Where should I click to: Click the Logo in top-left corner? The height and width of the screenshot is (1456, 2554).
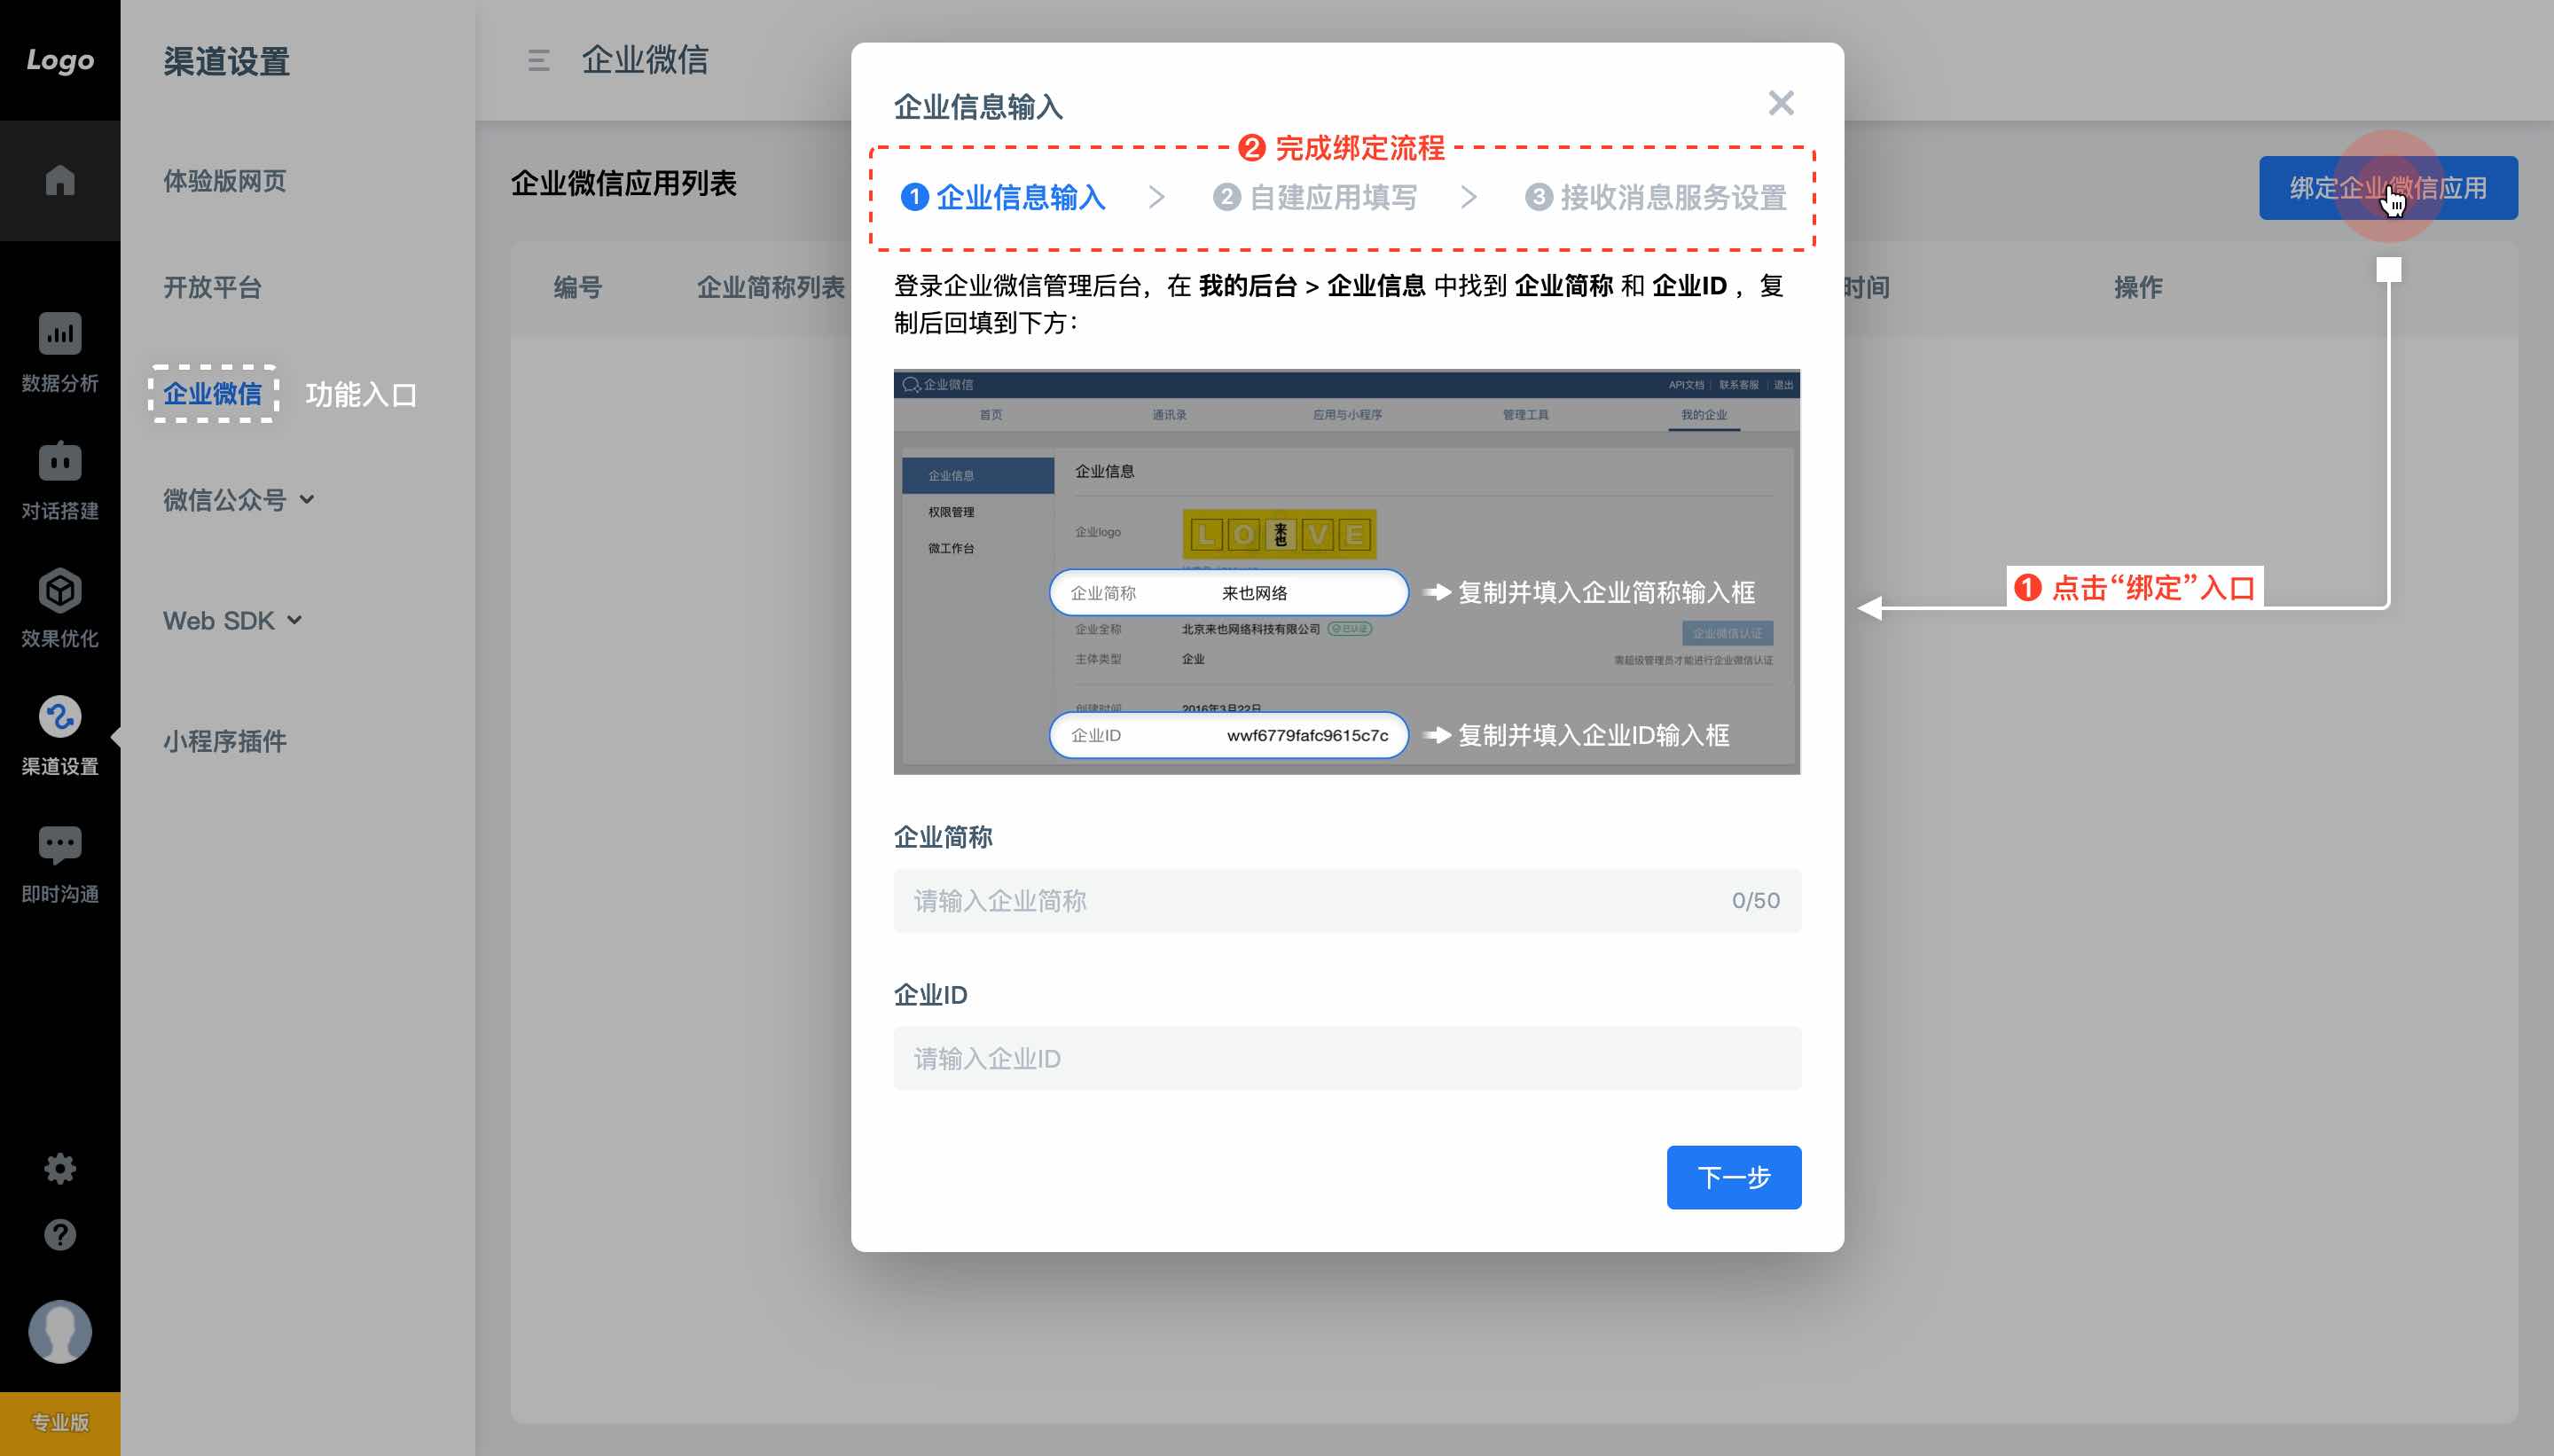tap(60, 60)
